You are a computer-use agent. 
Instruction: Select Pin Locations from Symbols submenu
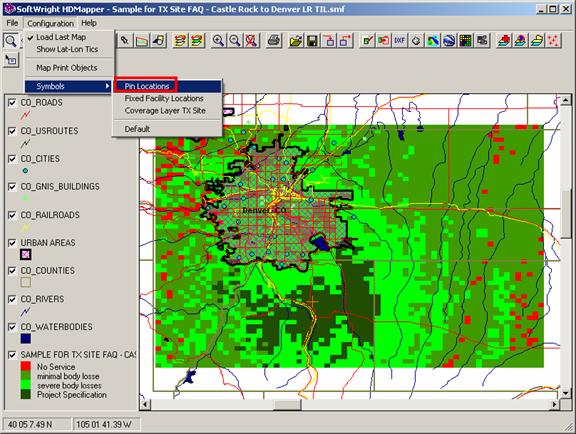tap(147, 86)
